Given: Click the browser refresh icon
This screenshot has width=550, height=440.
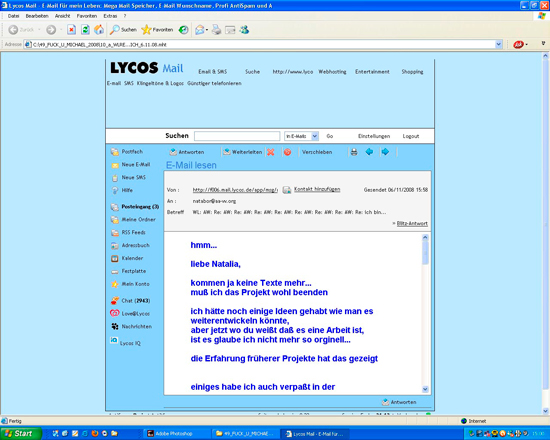Looking at the screenshot, I should coord(85,30).
